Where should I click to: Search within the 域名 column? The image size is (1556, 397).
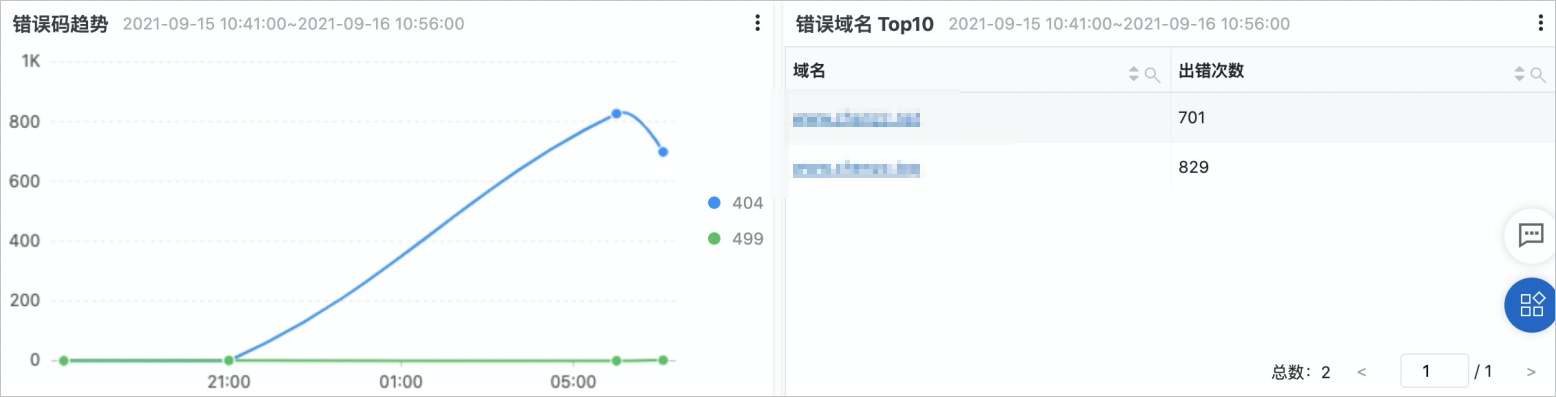(x=1152, y=73)
